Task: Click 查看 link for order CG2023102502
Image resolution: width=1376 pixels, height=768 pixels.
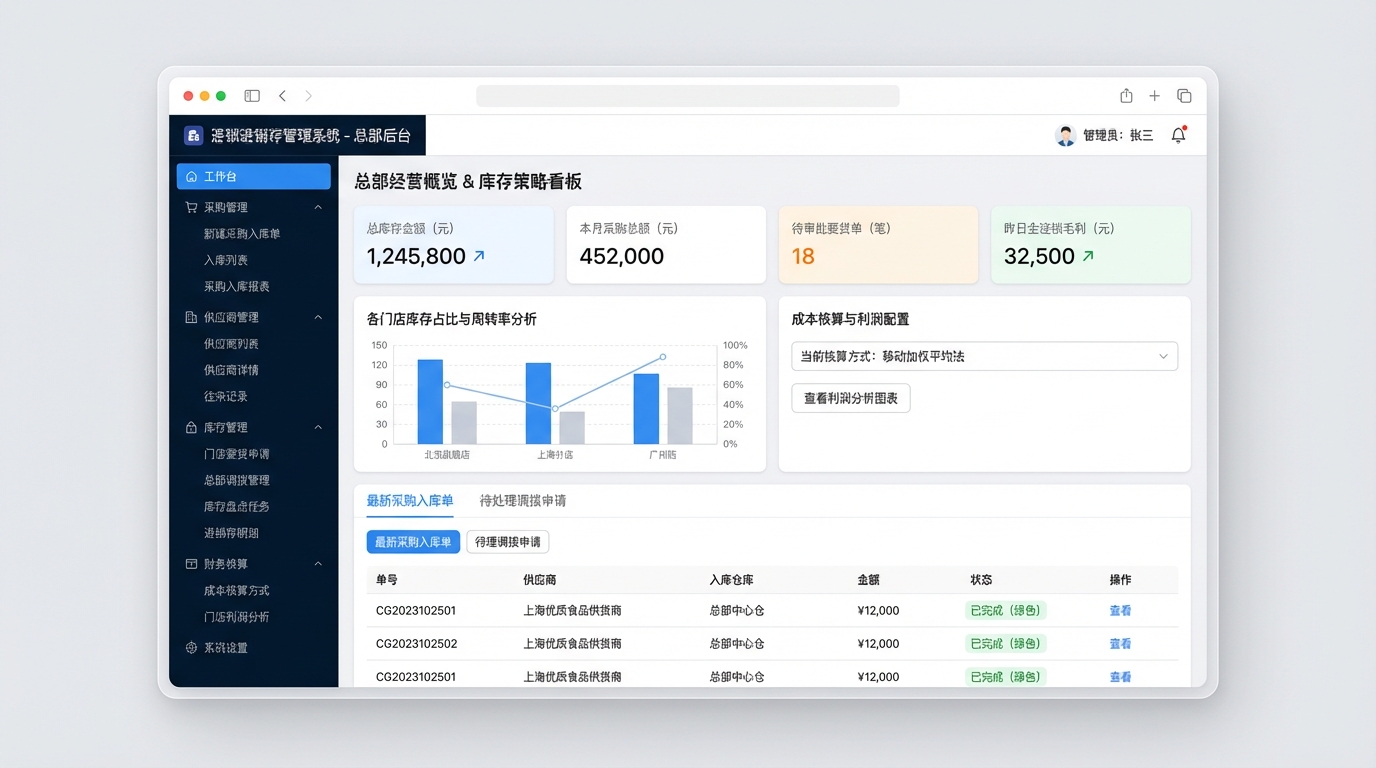Action: tap(1120, 644)
